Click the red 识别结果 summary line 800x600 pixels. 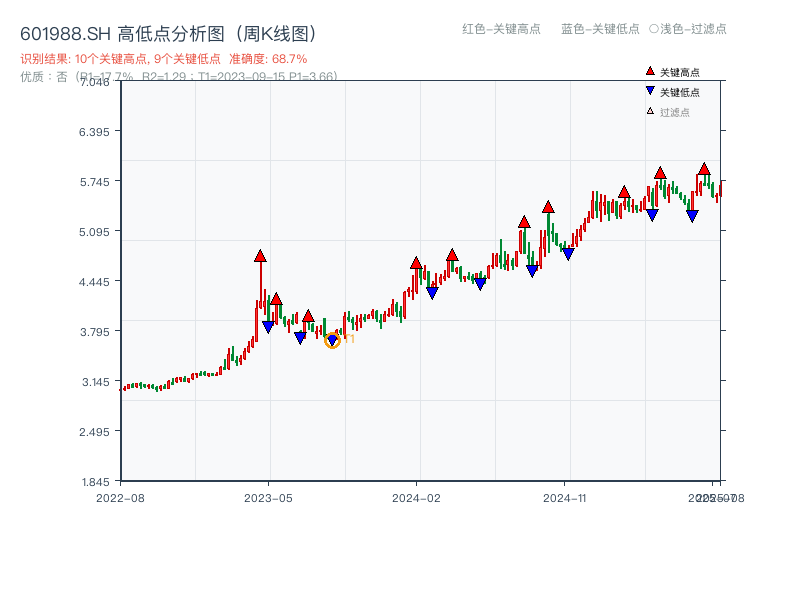[x=164, y=59]
